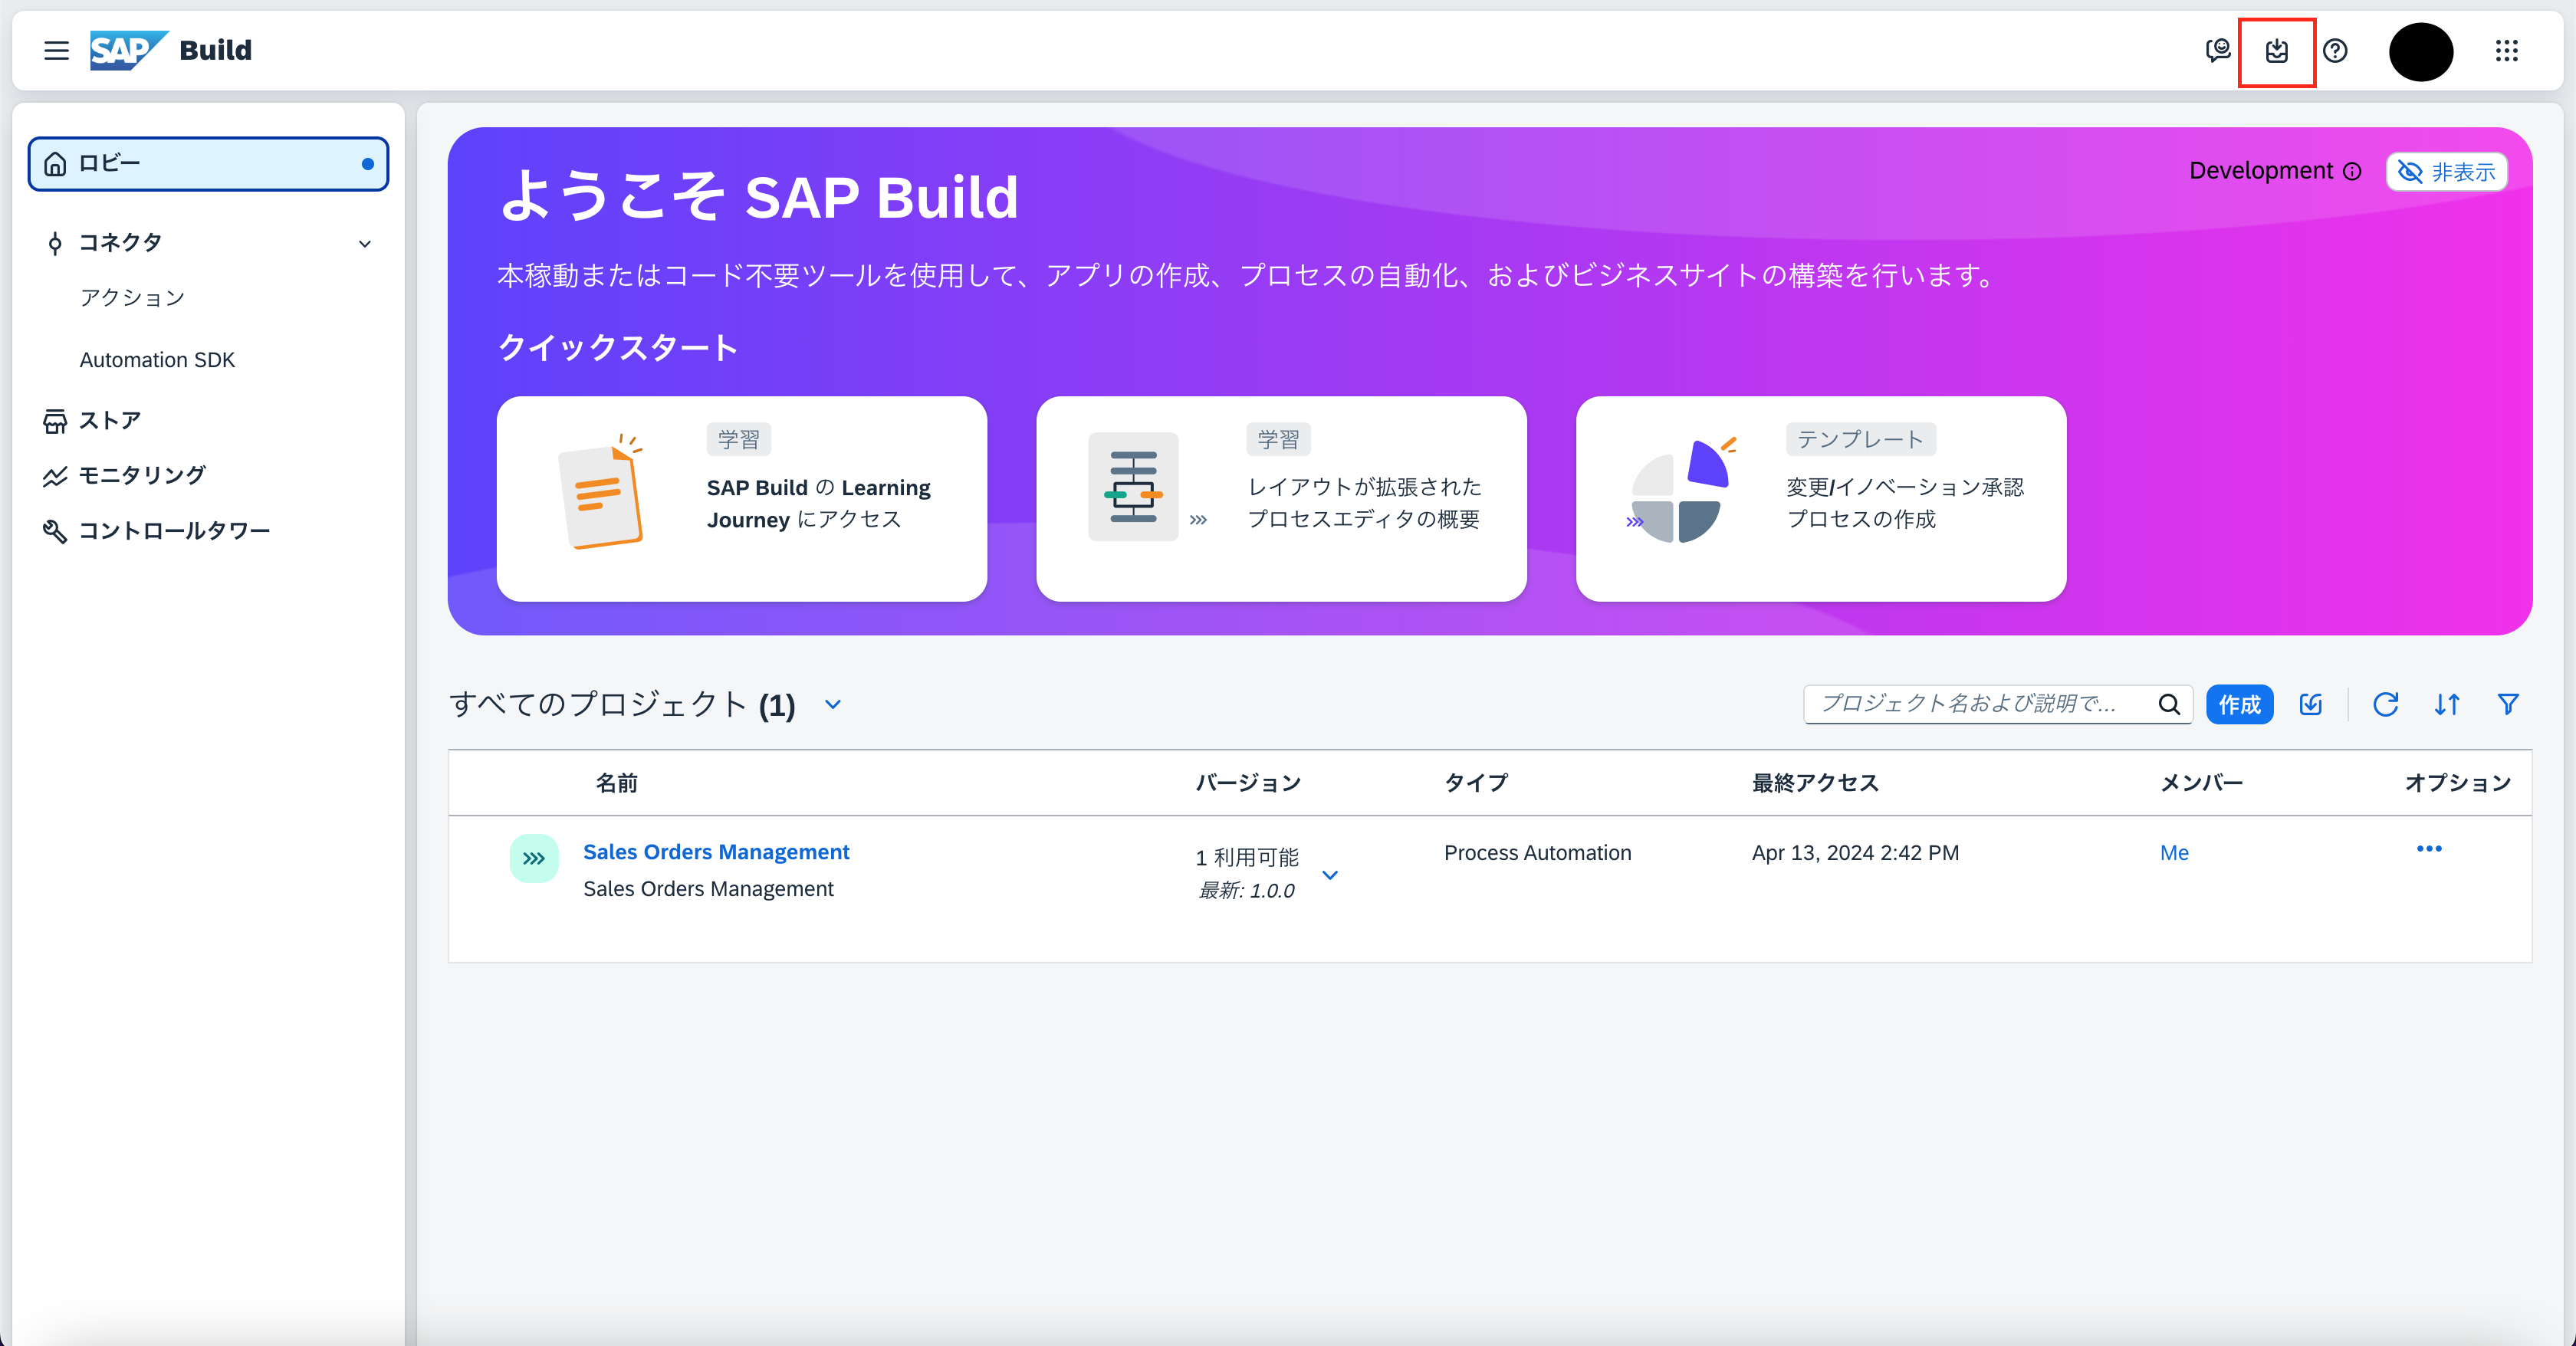Select モニタリング in the sidebar
This screenshot has width=2576, height=1346.
(142, 475)
